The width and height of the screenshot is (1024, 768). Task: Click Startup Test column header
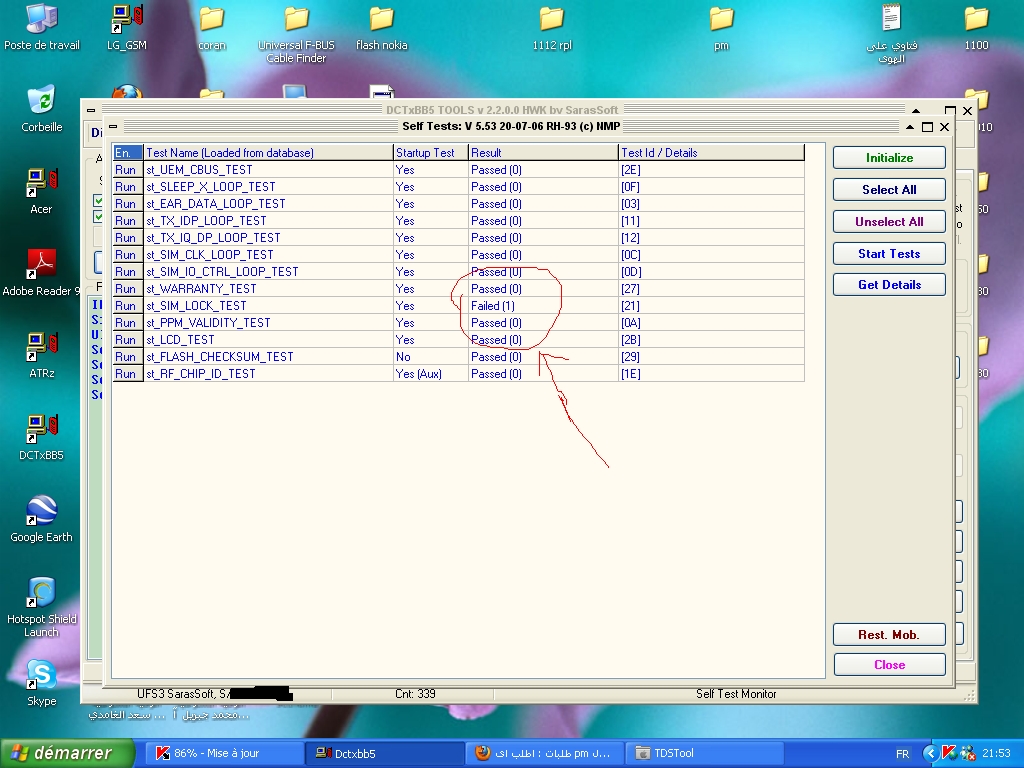pyautogui.click(x=431, y=153)
